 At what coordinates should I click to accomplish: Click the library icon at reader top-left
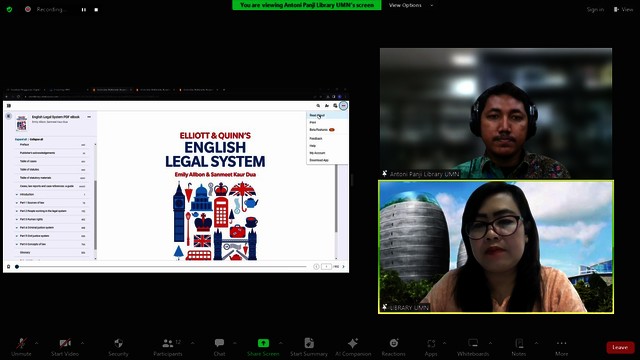[9, 106]
